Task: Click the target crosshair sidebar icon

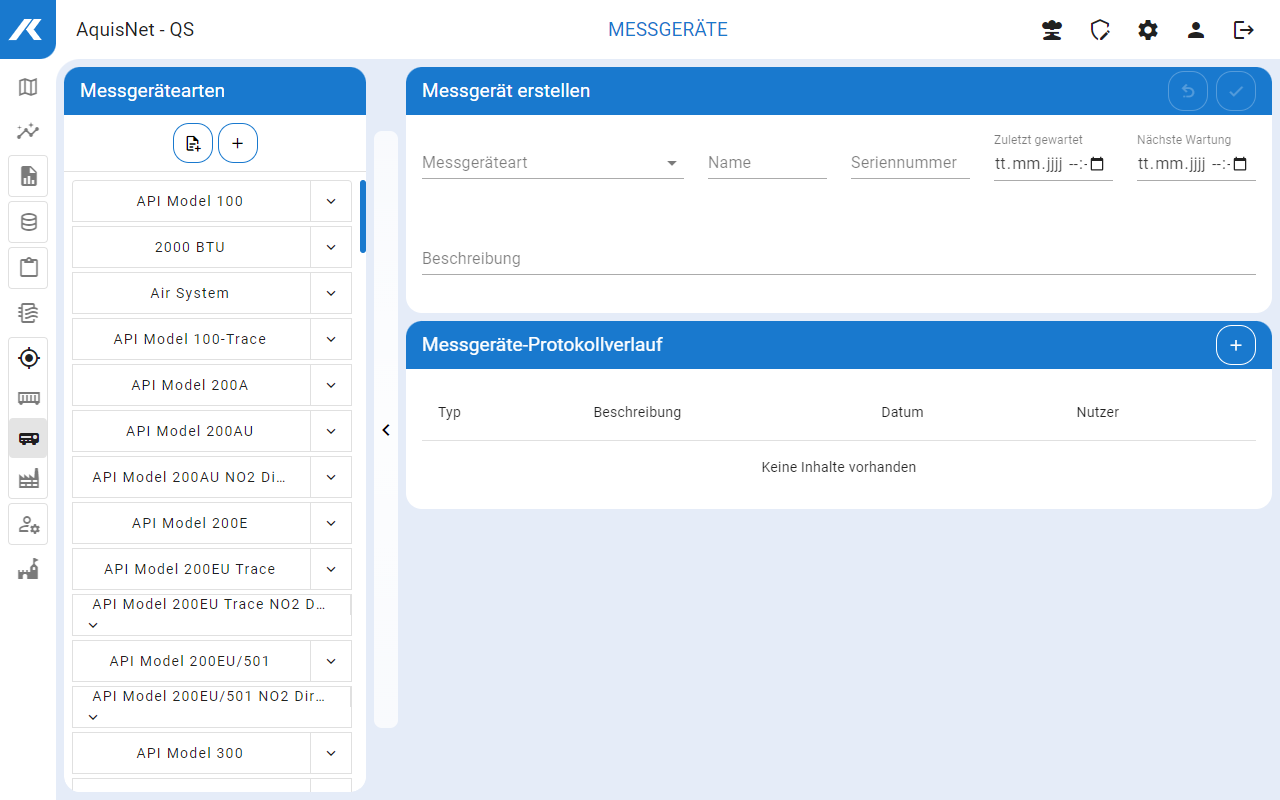Action: pos(28,357)
